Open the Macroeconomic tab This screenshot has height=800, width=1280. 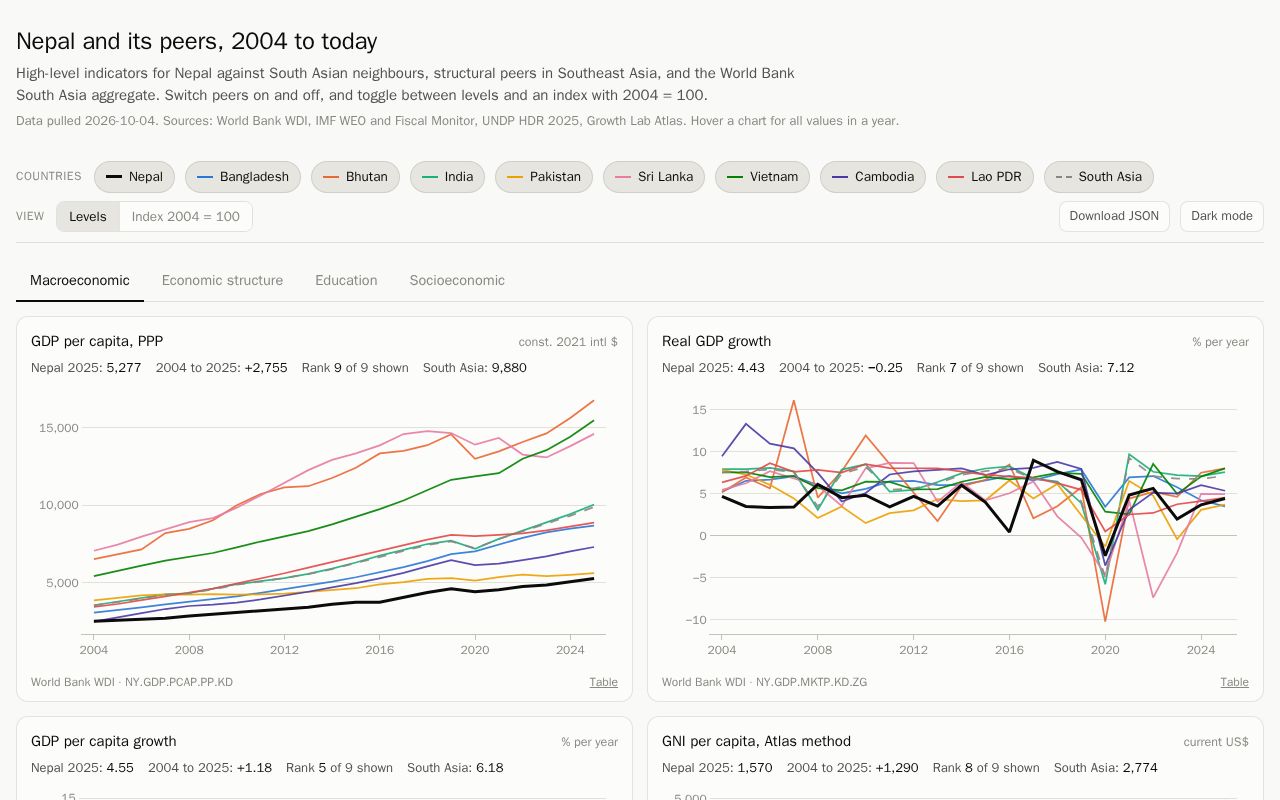point(80,281)
